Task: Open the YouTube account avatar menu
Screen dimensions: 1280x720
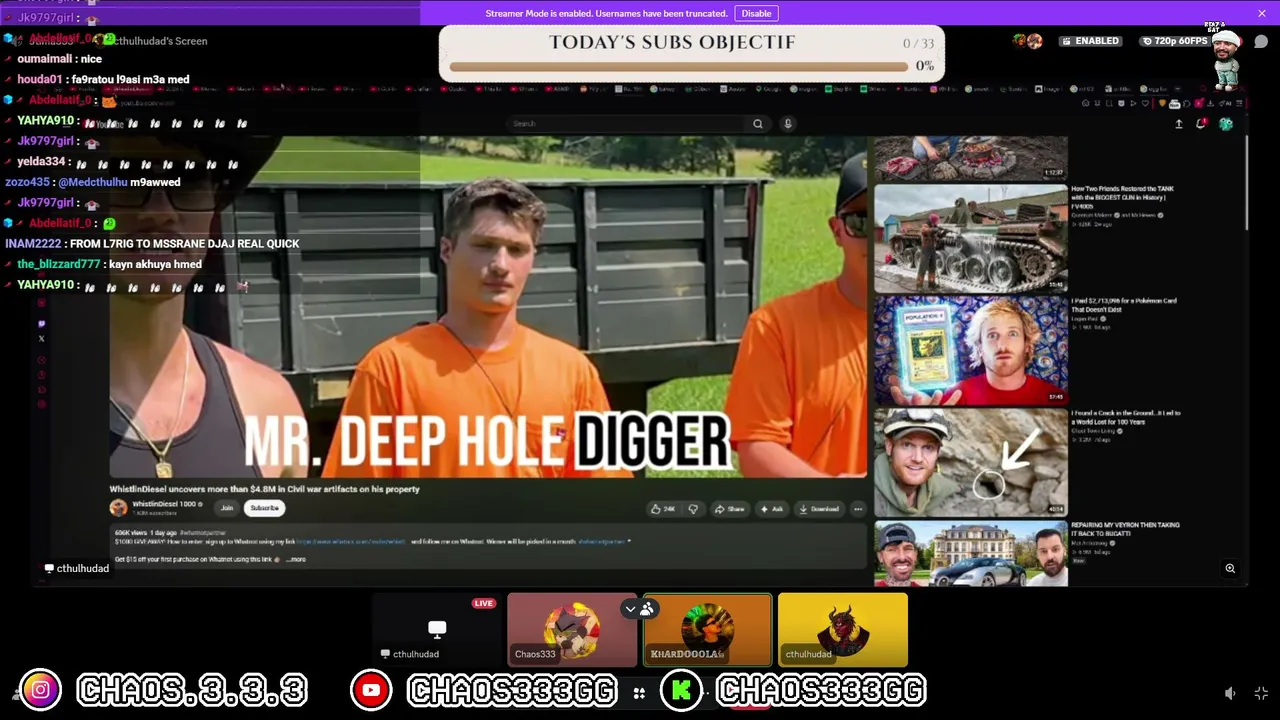Action: pyautogui.click(x=1226, y=124)
